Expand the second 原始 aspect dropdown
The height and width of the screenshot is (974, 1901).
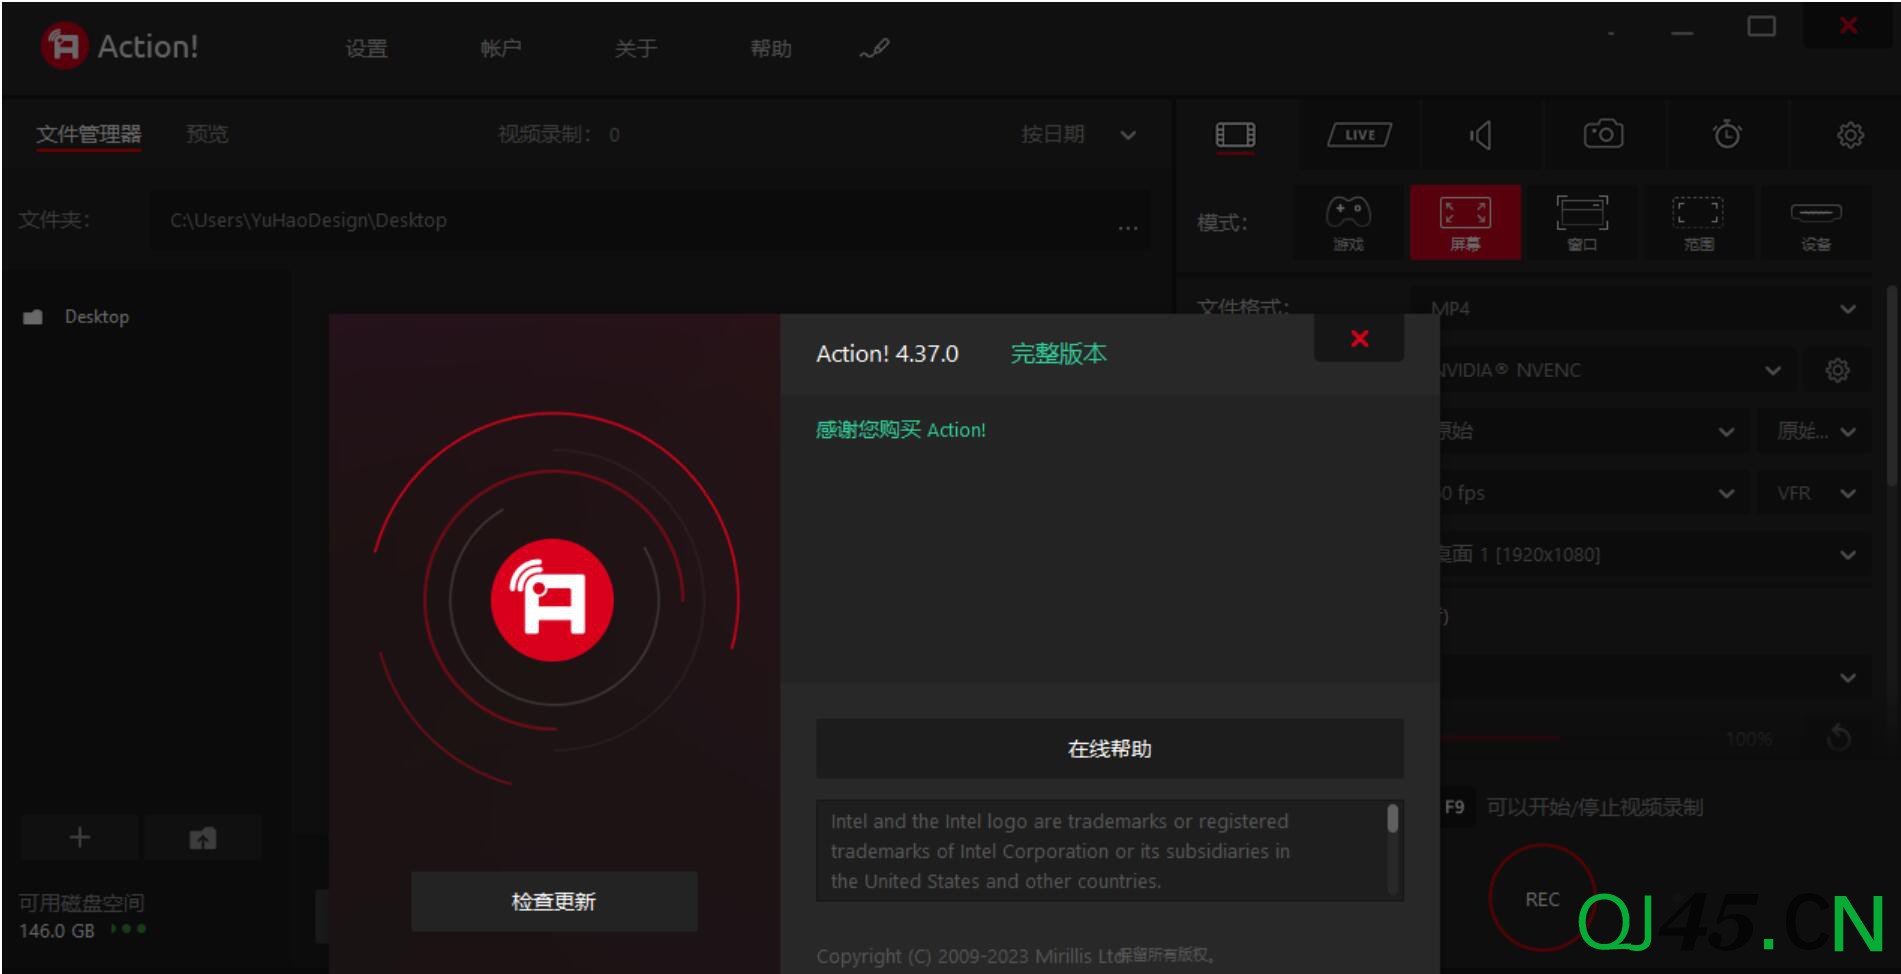coord(1815,431)
